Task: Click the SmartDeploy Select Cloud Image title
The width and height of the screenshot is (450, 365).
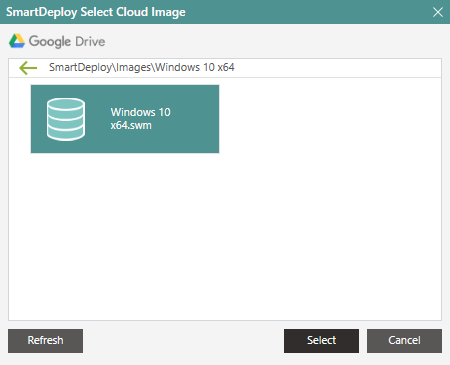Action: 96,12
